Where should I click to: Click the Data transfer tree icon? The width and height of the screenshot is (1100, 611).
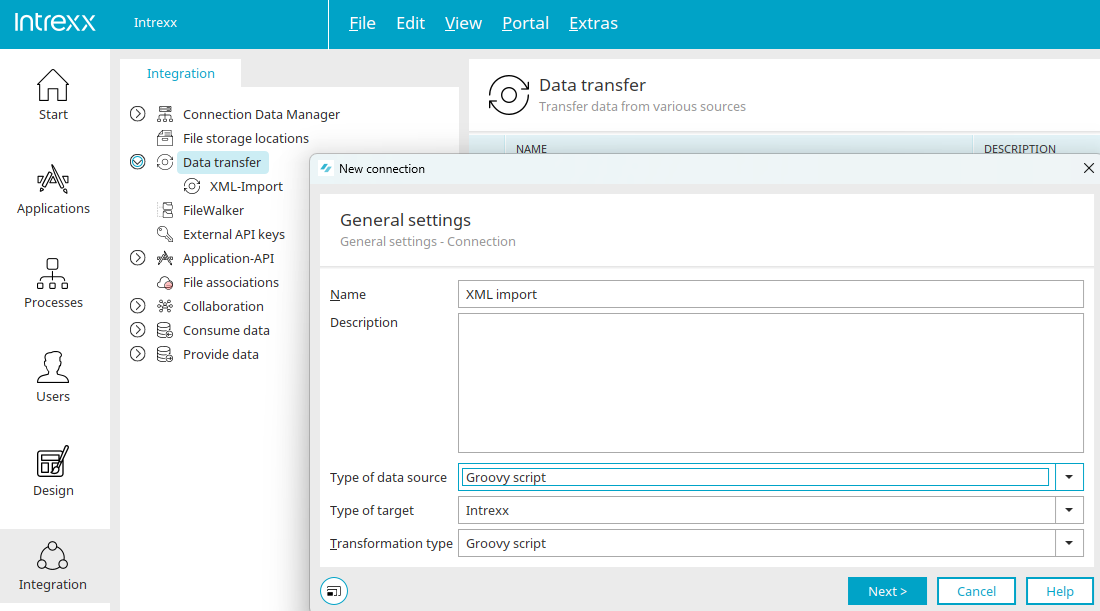(x=165, y=162)
